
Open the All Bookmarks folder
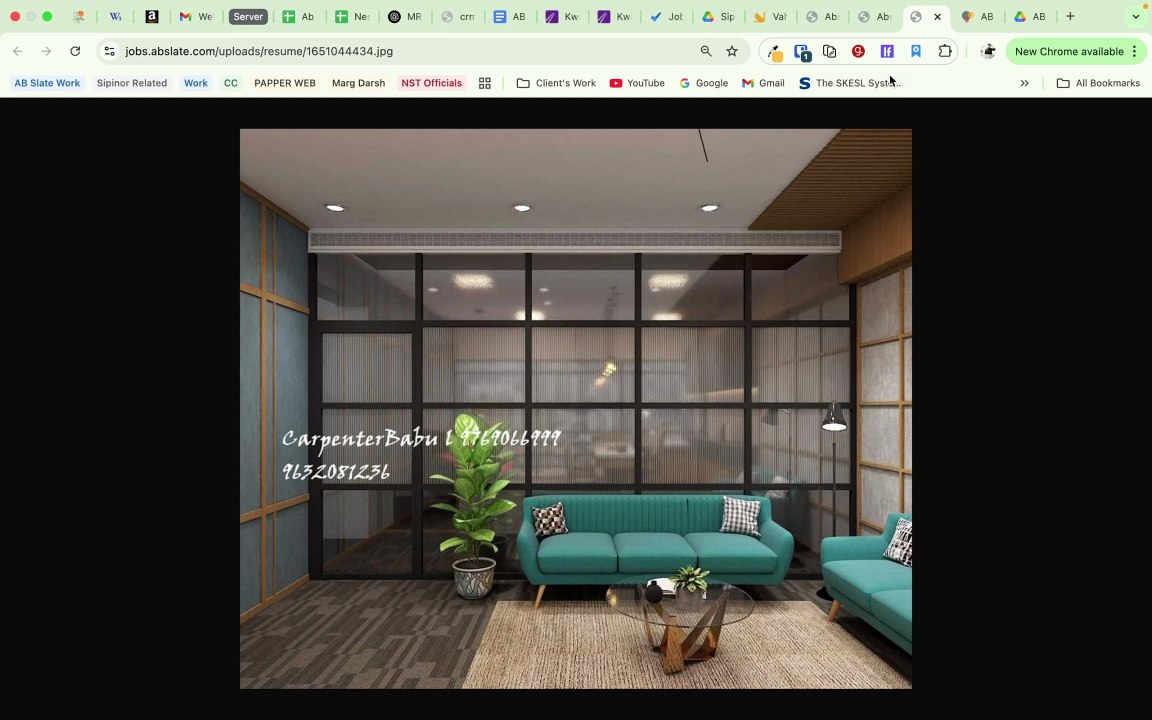(1098, 83)
